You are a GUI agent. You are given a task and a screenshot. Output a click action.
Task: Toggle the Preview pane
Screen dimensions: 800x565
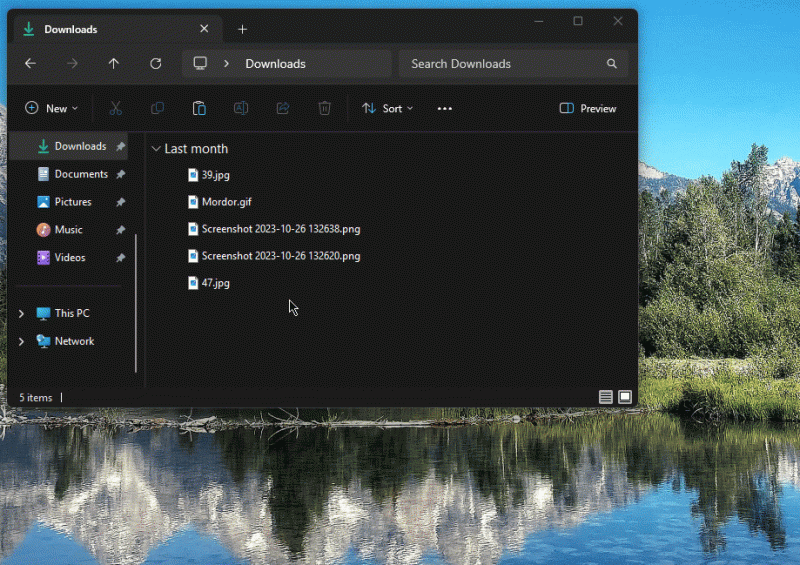coord(588,109)
